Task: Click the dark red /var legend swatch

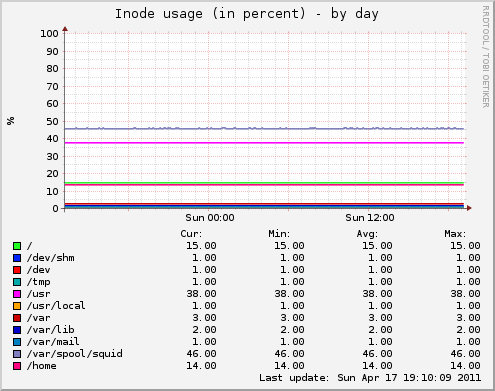Action: pos(17,318)
